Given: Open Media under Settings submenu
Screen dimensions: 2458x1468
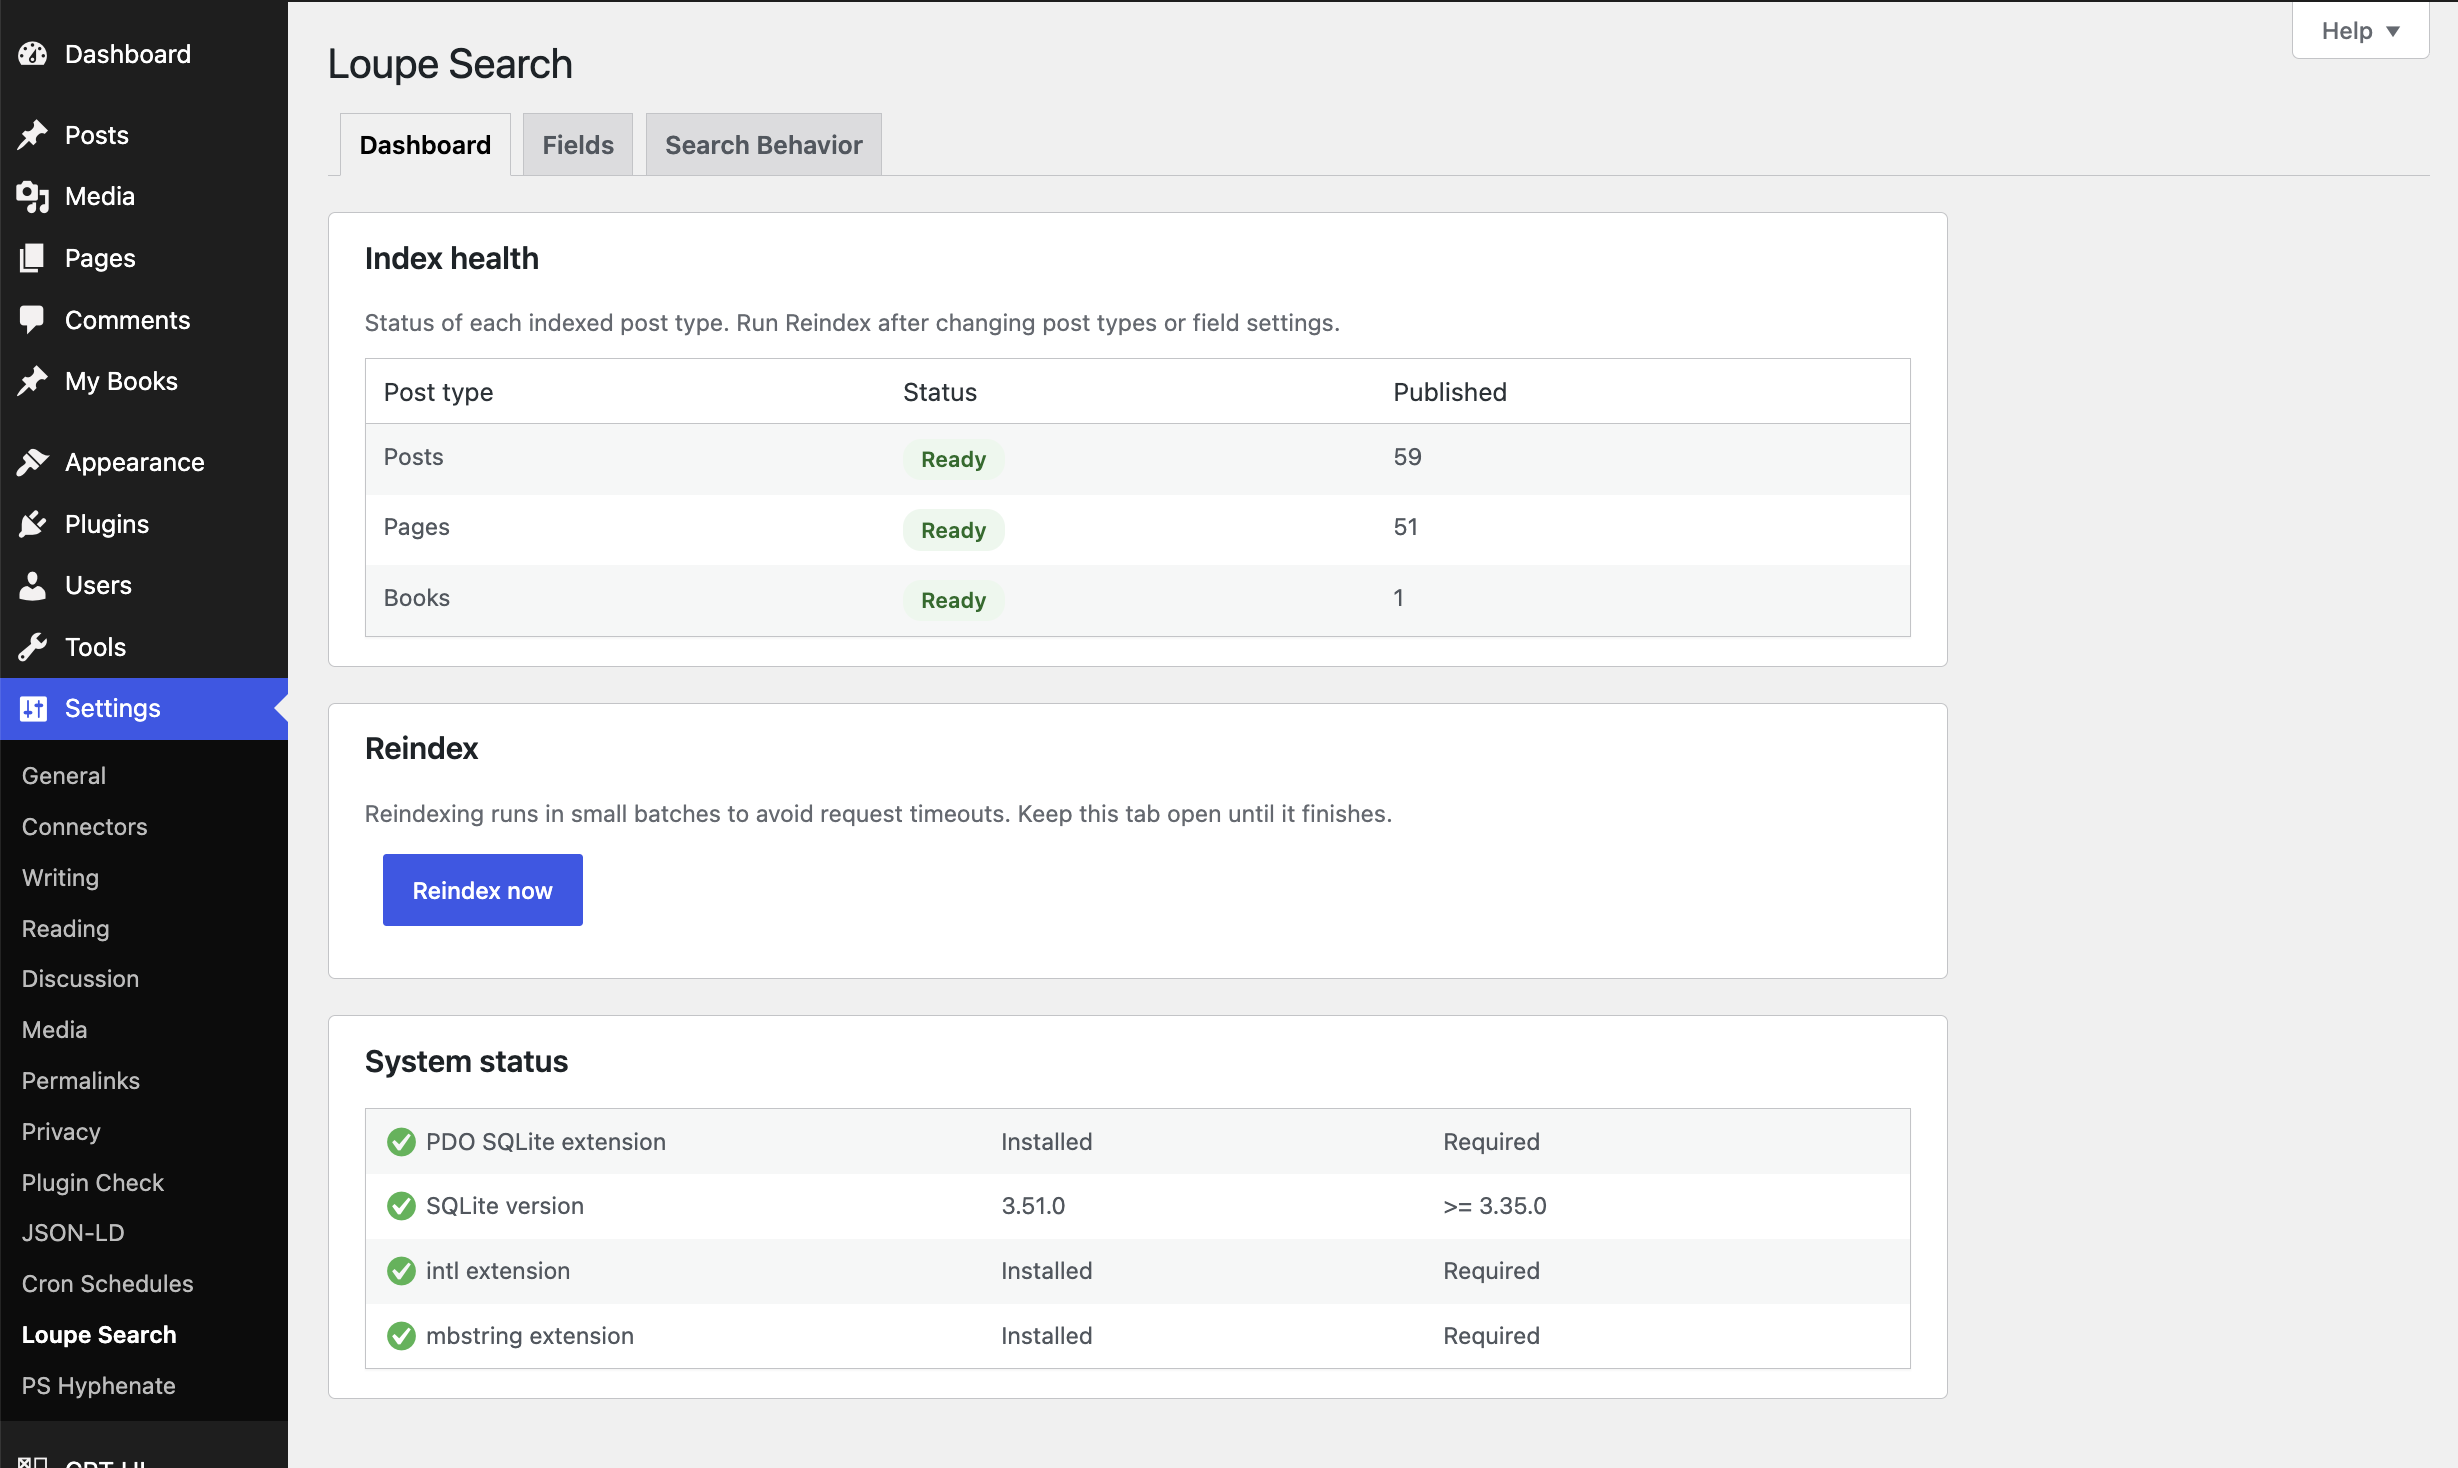Looking at the screenshot, I should [x=55, y=1030].
